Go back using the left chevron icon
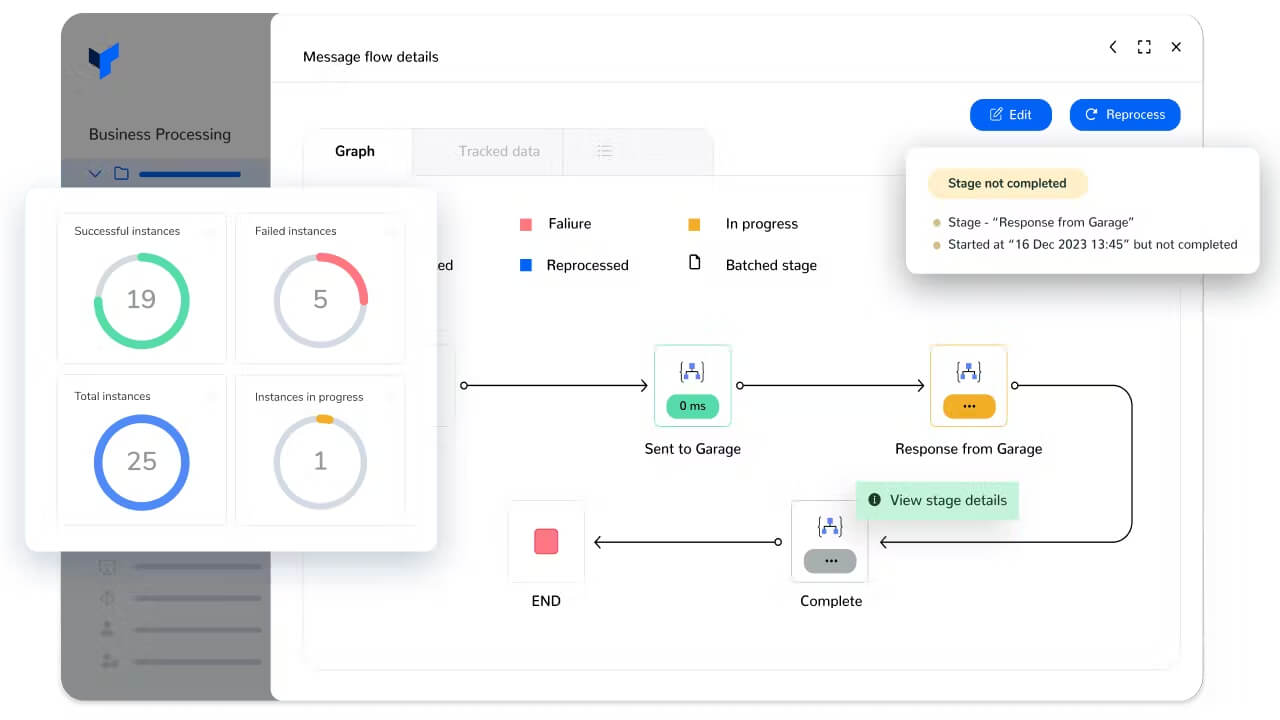Viewport: 1280px width, 720px height. 1113,47
